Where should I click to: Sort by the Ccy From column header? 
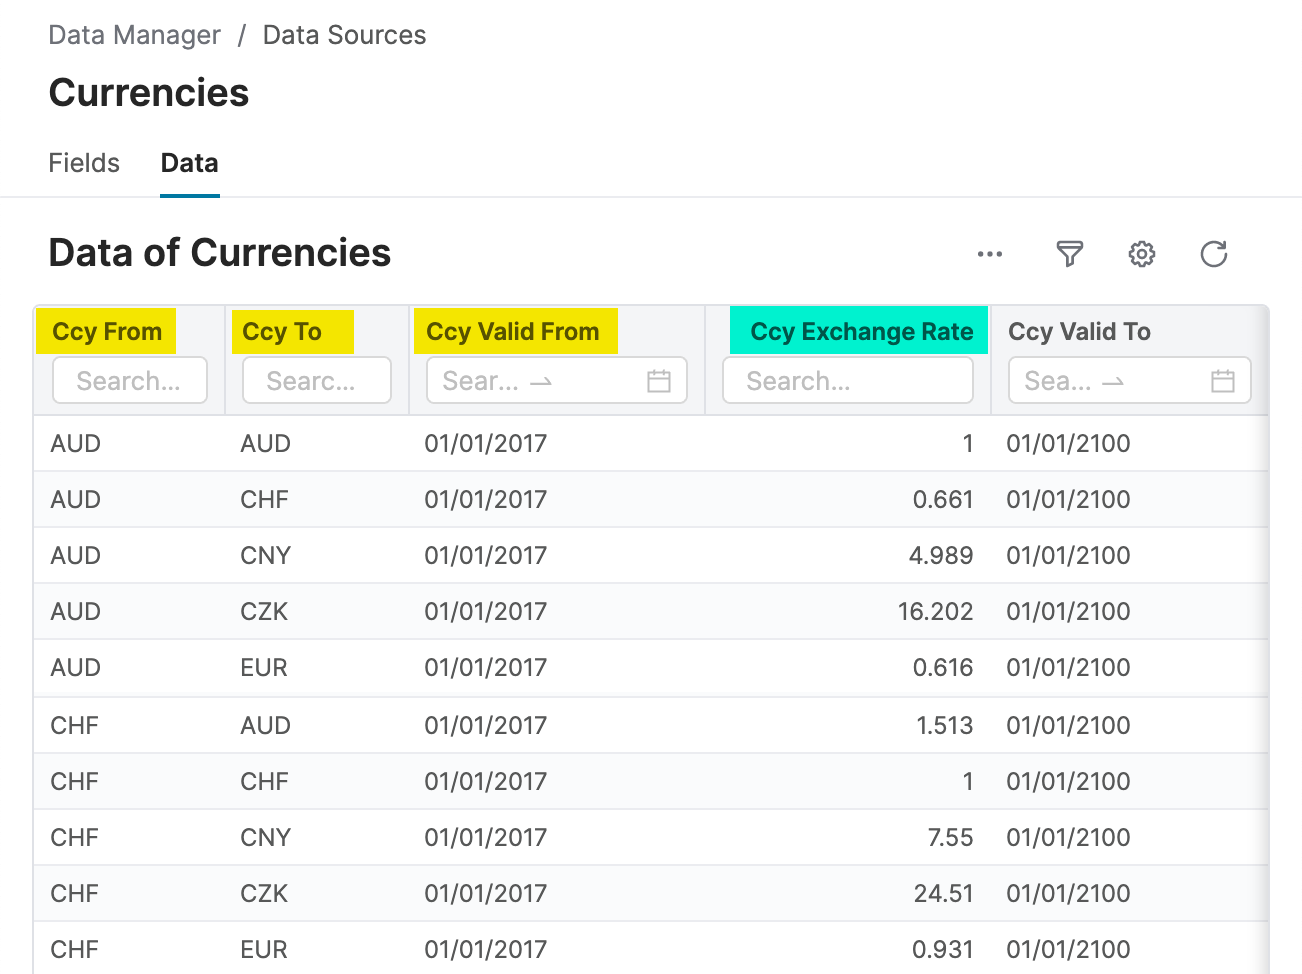(106, 331)
